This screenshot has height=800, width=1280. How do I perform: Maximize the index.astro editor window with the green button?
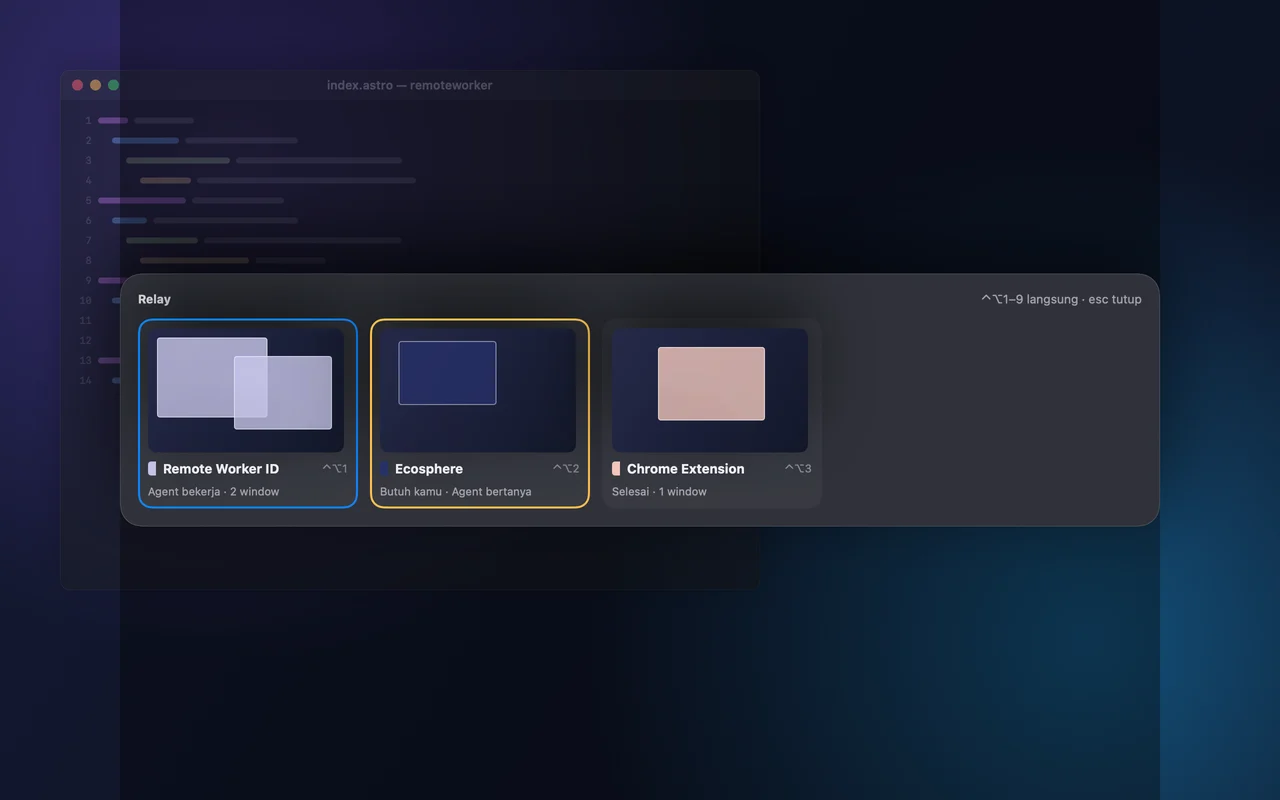coord(113,85)
